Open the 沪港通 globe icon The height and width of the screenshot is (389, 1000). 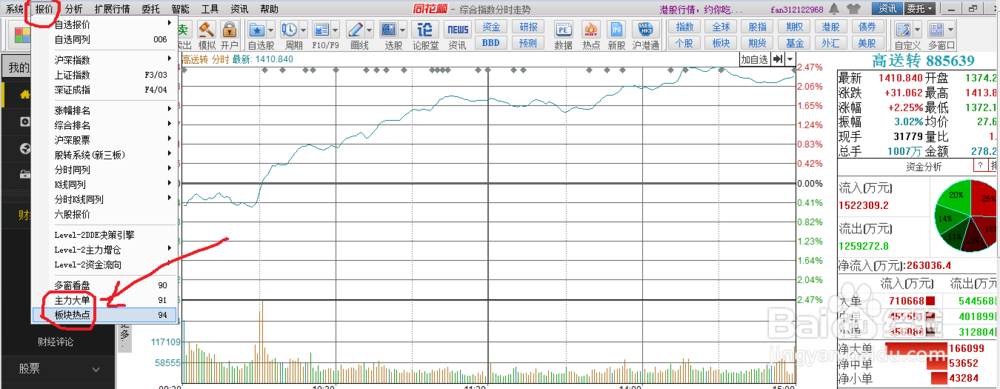645,34
